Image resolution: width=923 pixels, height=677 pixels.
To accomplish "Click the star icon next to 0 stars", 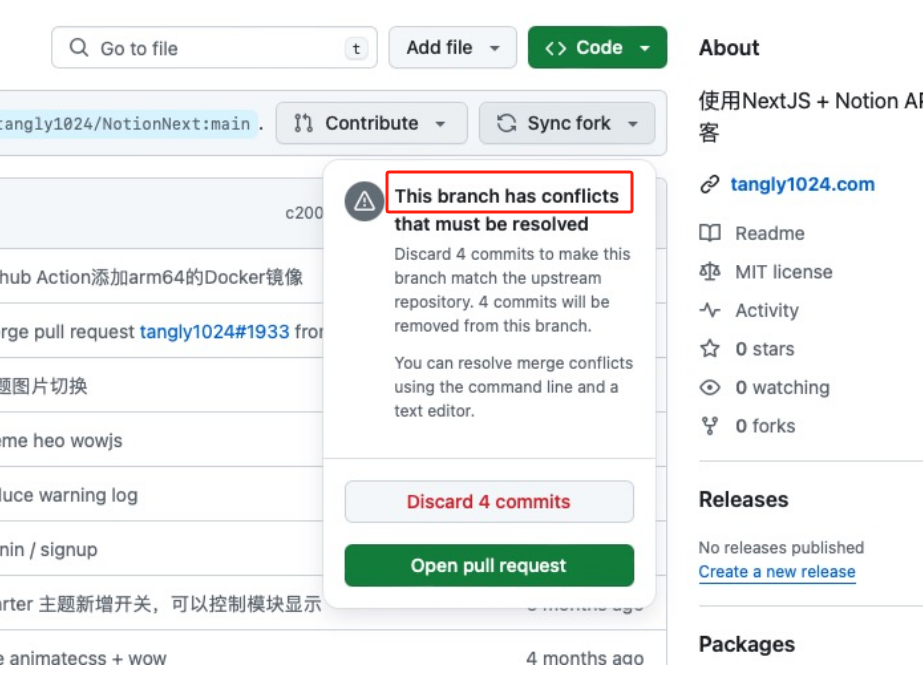I will point(710,349).
